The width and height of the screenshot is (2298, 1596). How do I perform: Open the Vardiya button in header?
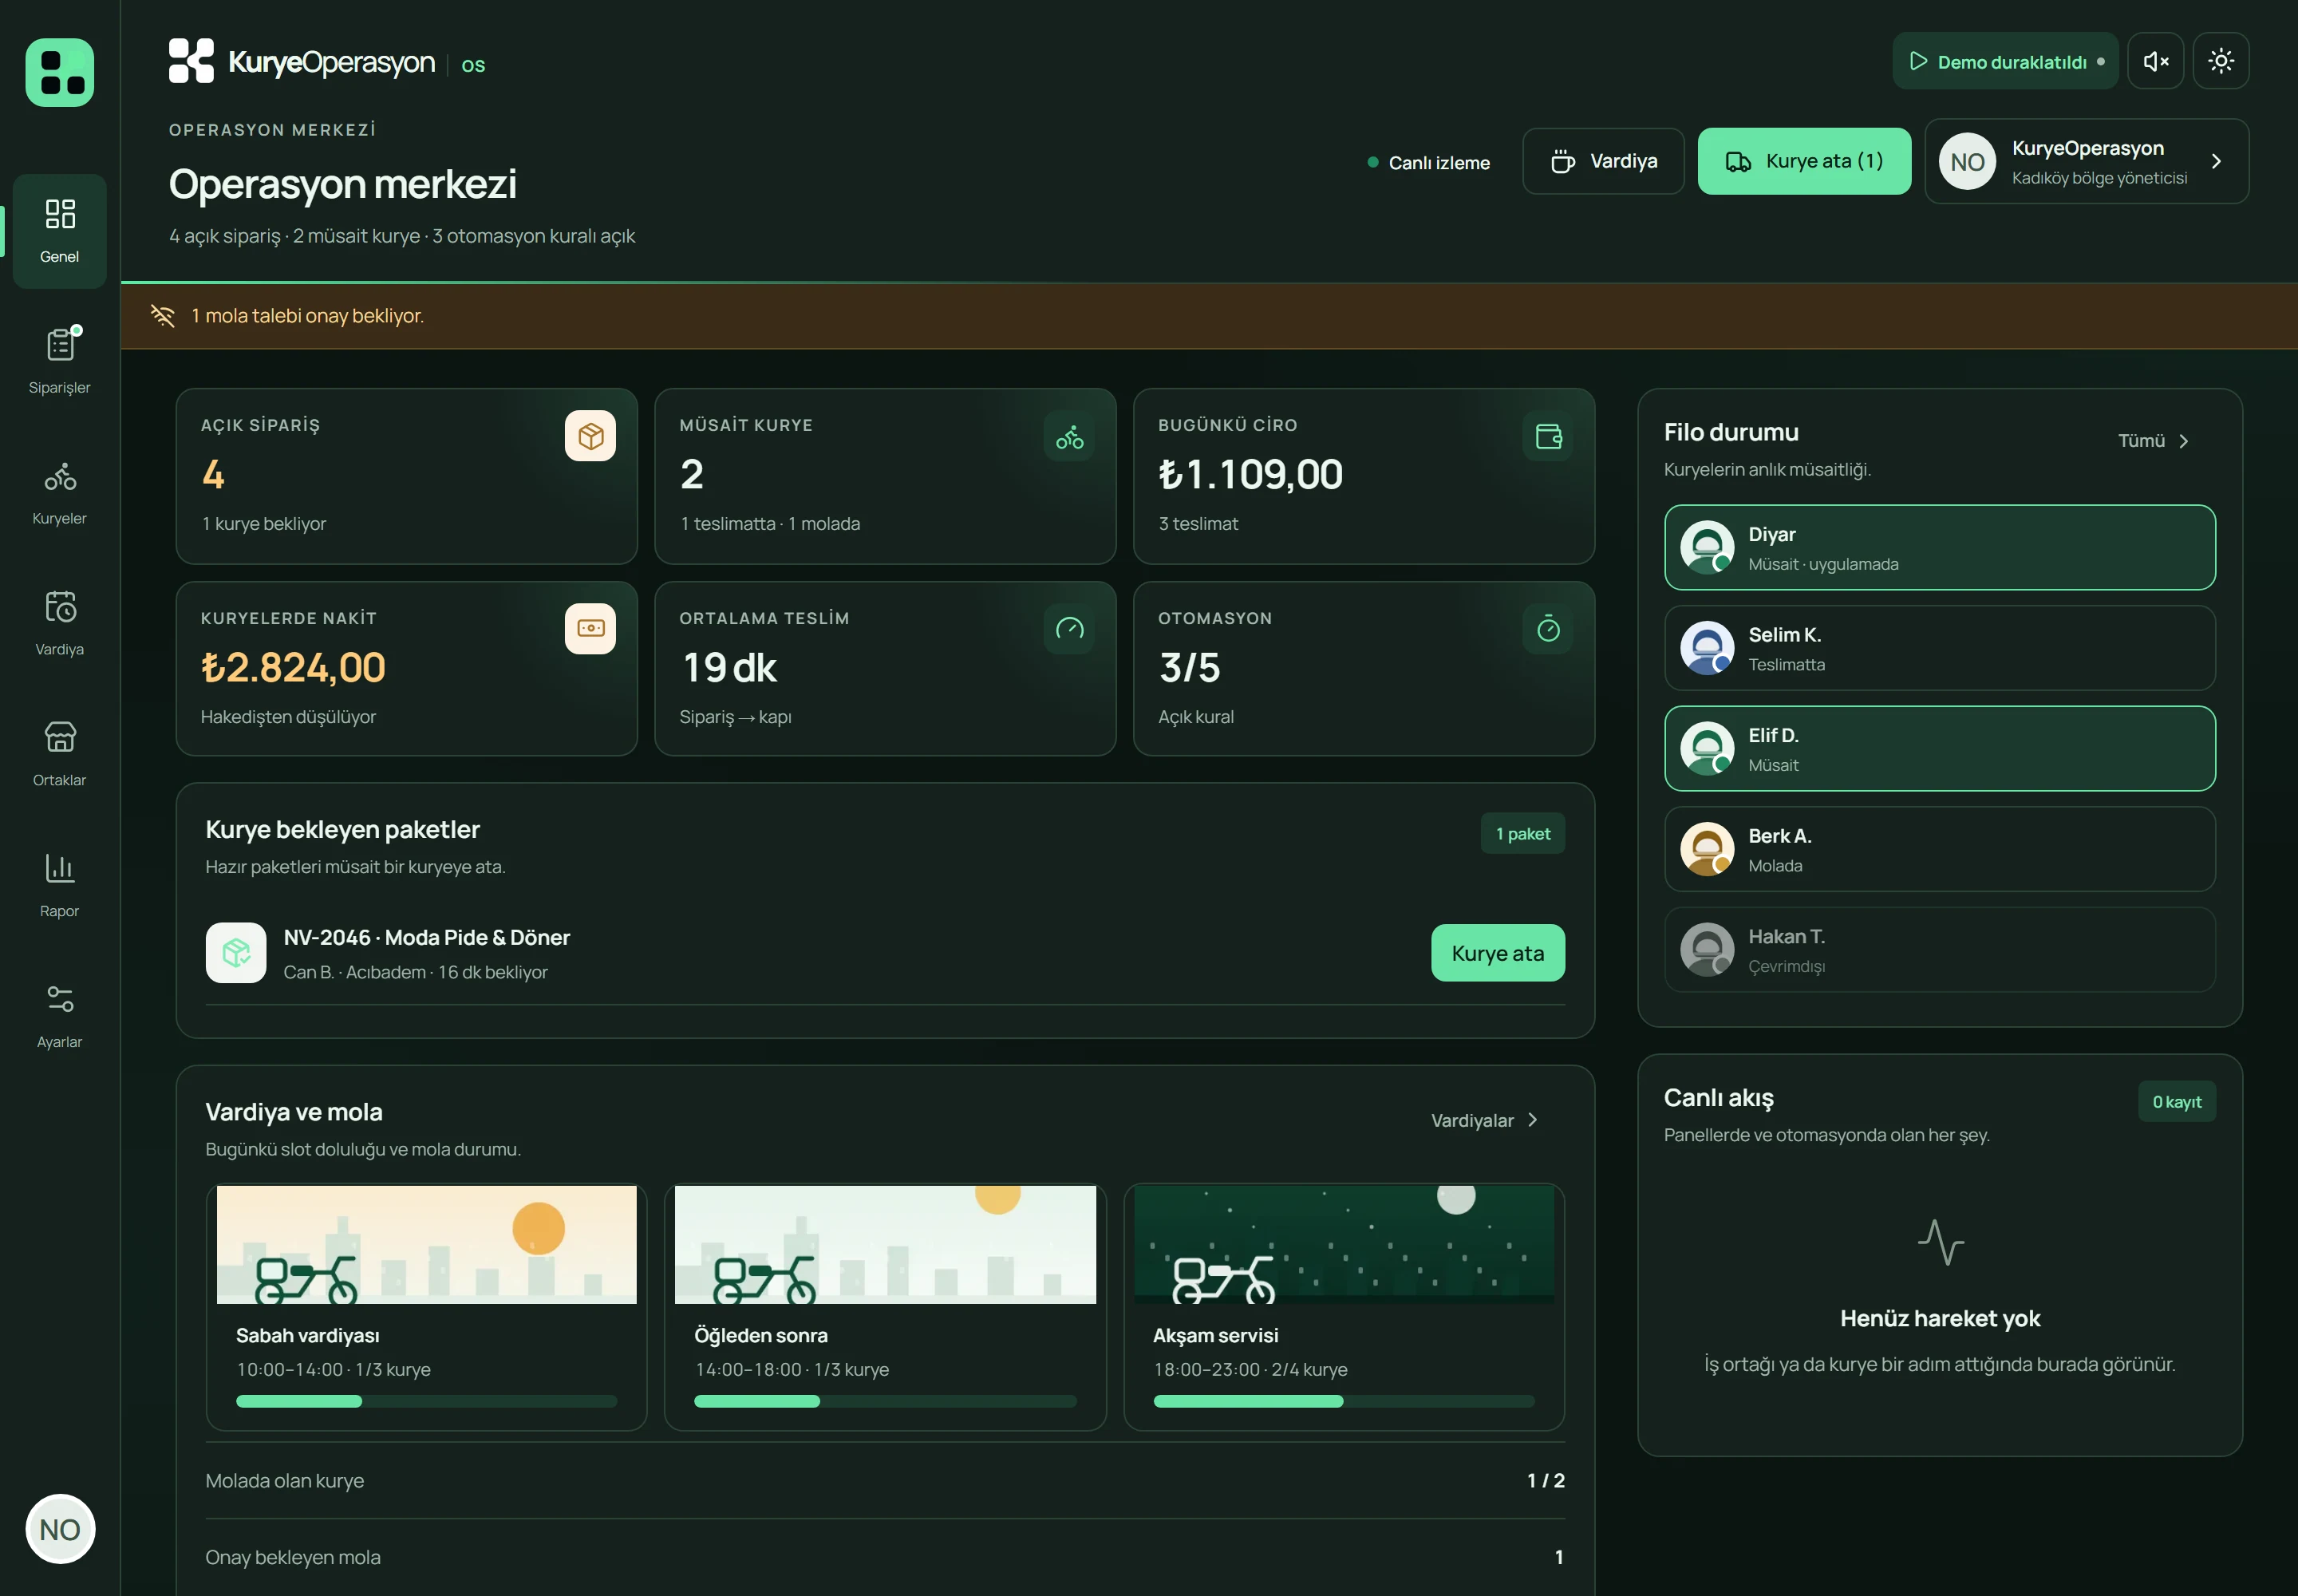point(1603,161)
